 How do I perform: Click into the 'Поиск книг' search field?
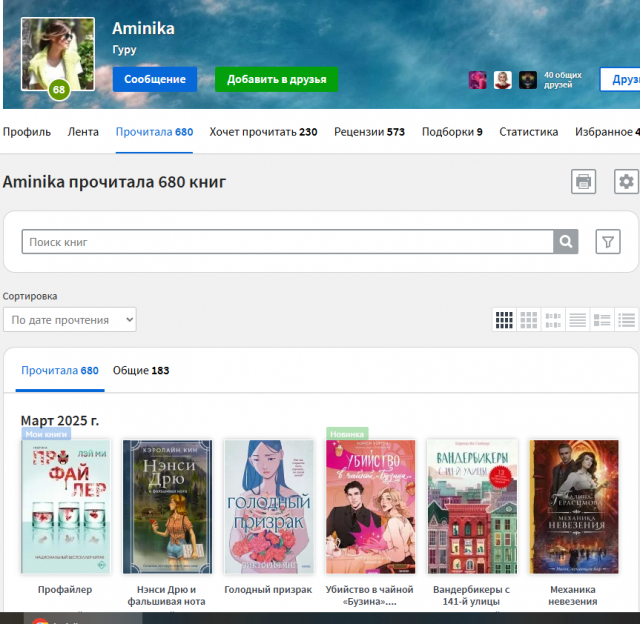(288, 241)
